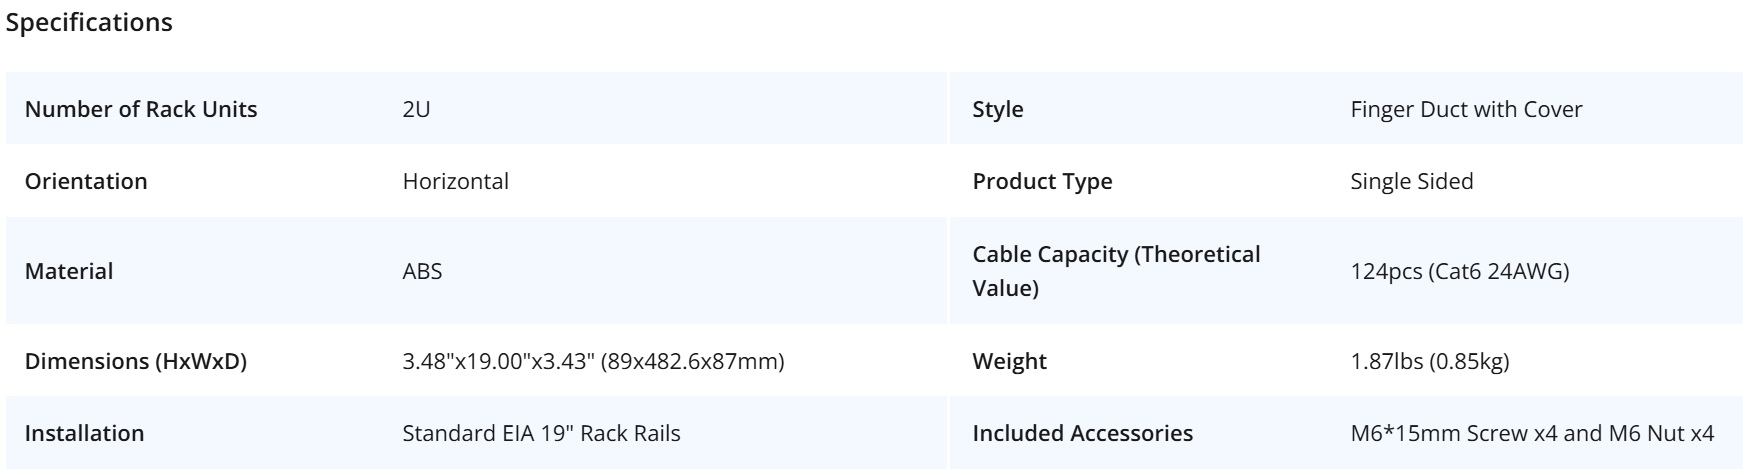This screenshot has height=474, width=1743.
Task: Click the Finger Duct with Cover value
Action: [x=1466, y=109]
